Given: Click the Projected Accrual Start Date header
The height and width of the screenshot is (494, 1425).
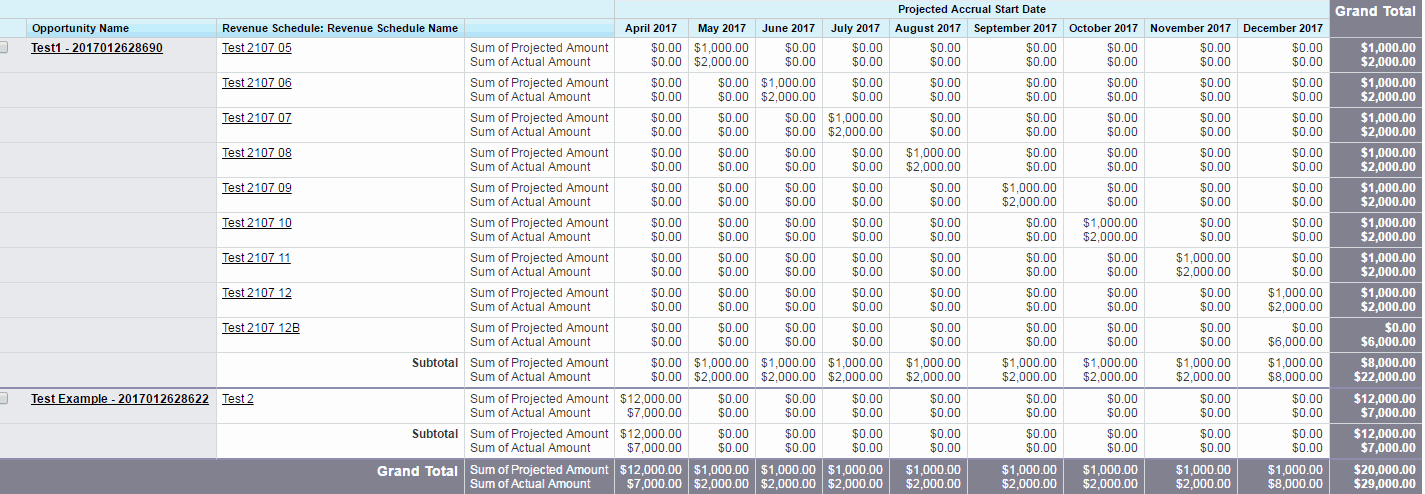Looking at the screenshot, I should [972, 9].
